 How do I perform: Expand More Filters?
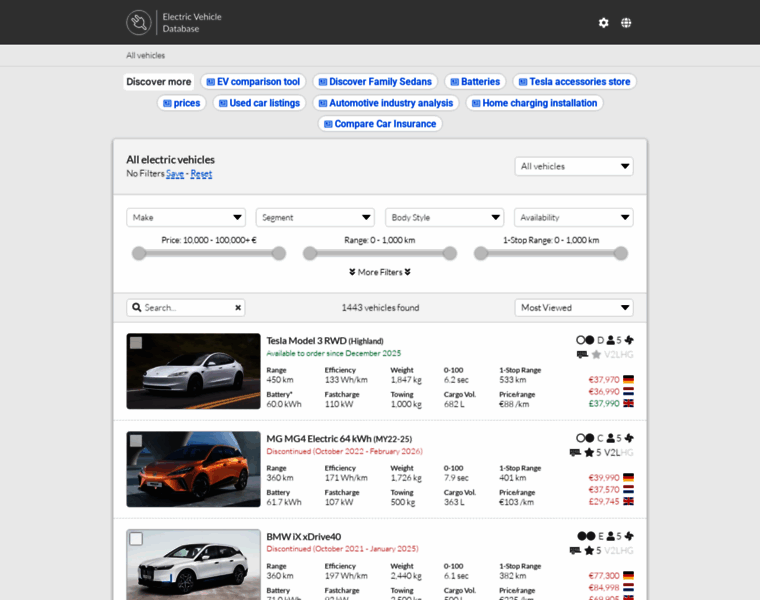point(380,272)
